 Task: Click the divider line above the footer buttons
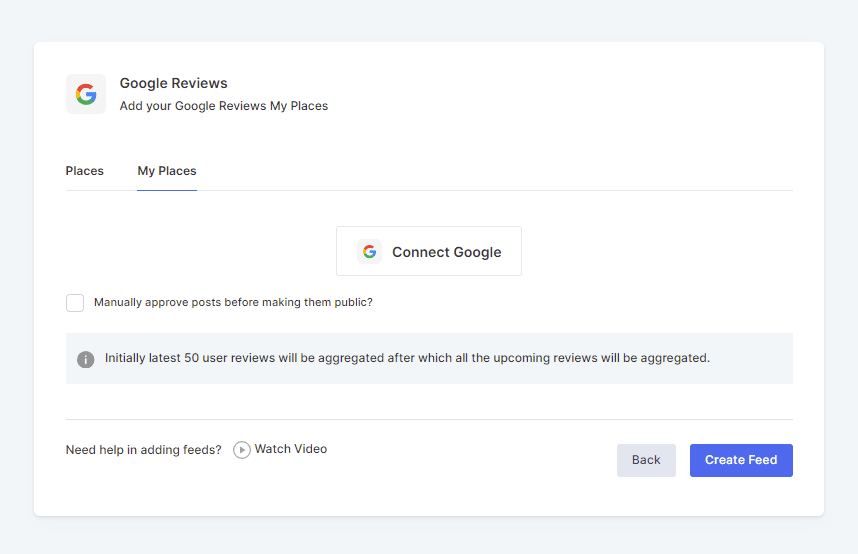[x=429, y=419]
